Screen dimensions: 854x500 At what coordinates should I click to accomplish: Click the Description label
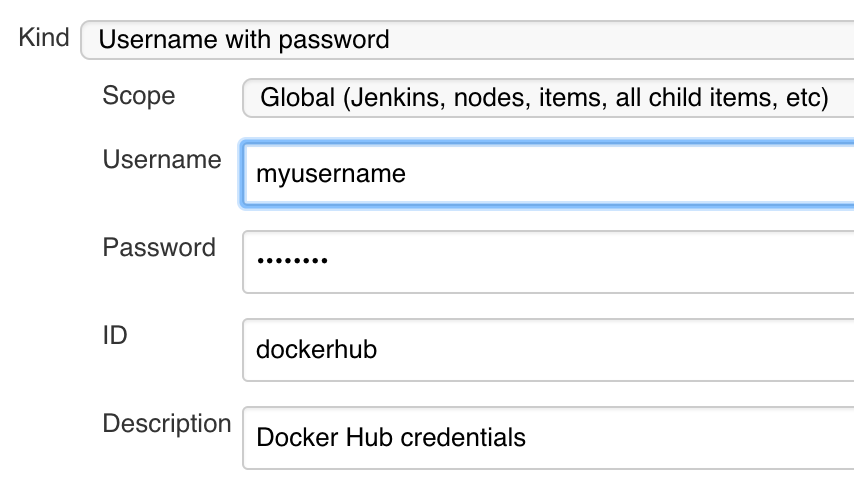pyautogui.click(x=167, y=424)
